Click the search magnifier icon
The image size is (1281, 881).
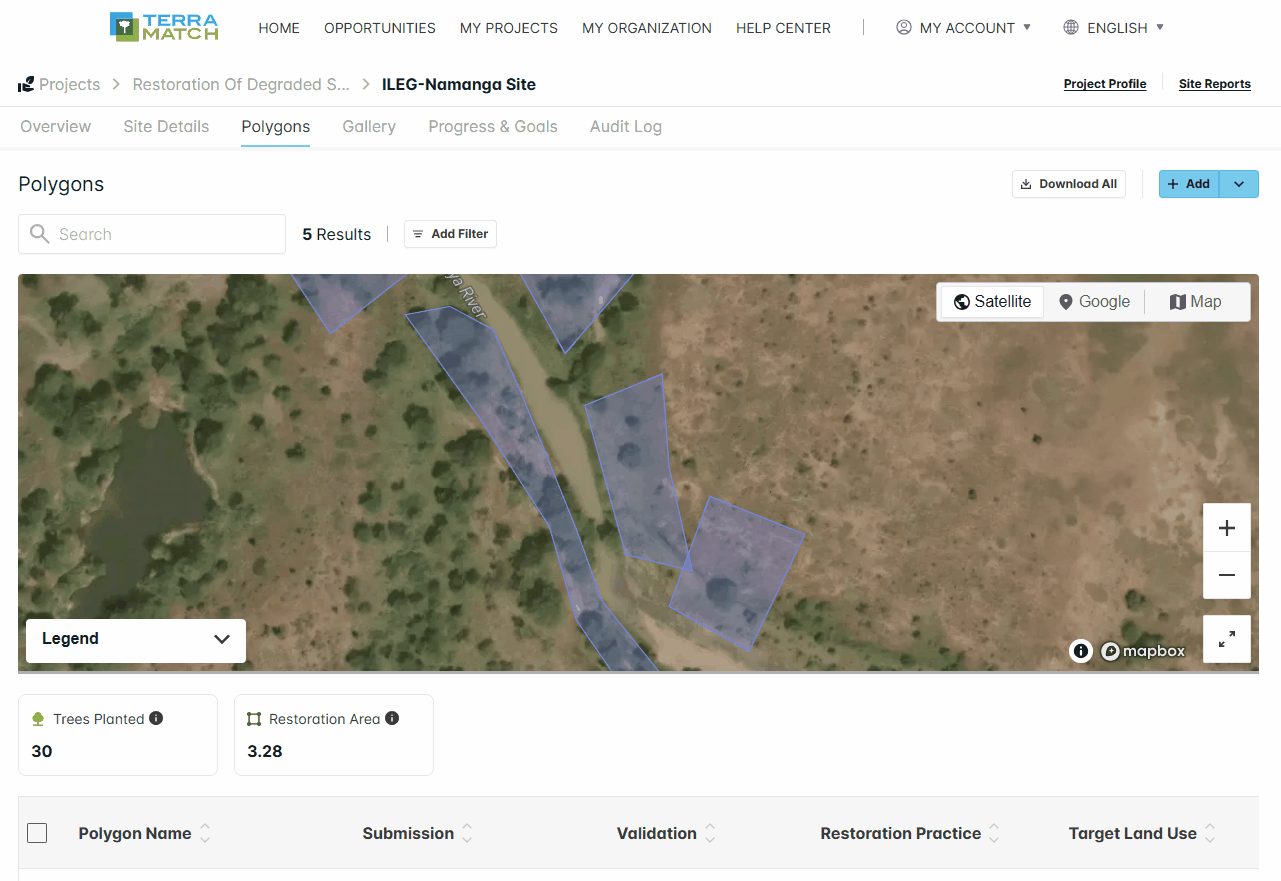click(40, 234)
